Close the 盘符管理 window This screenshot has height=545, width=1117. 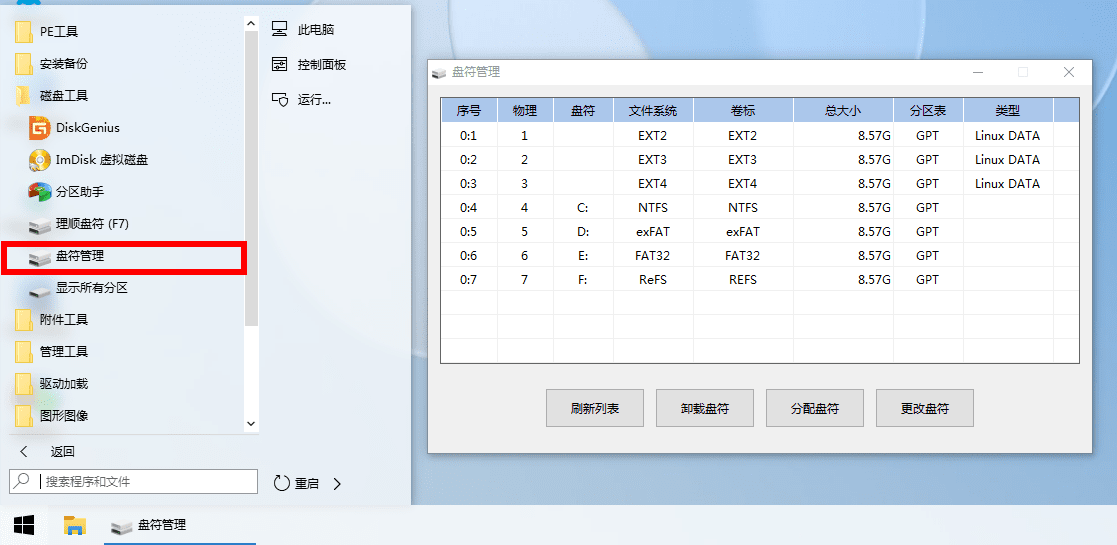tap(1068, 72)
